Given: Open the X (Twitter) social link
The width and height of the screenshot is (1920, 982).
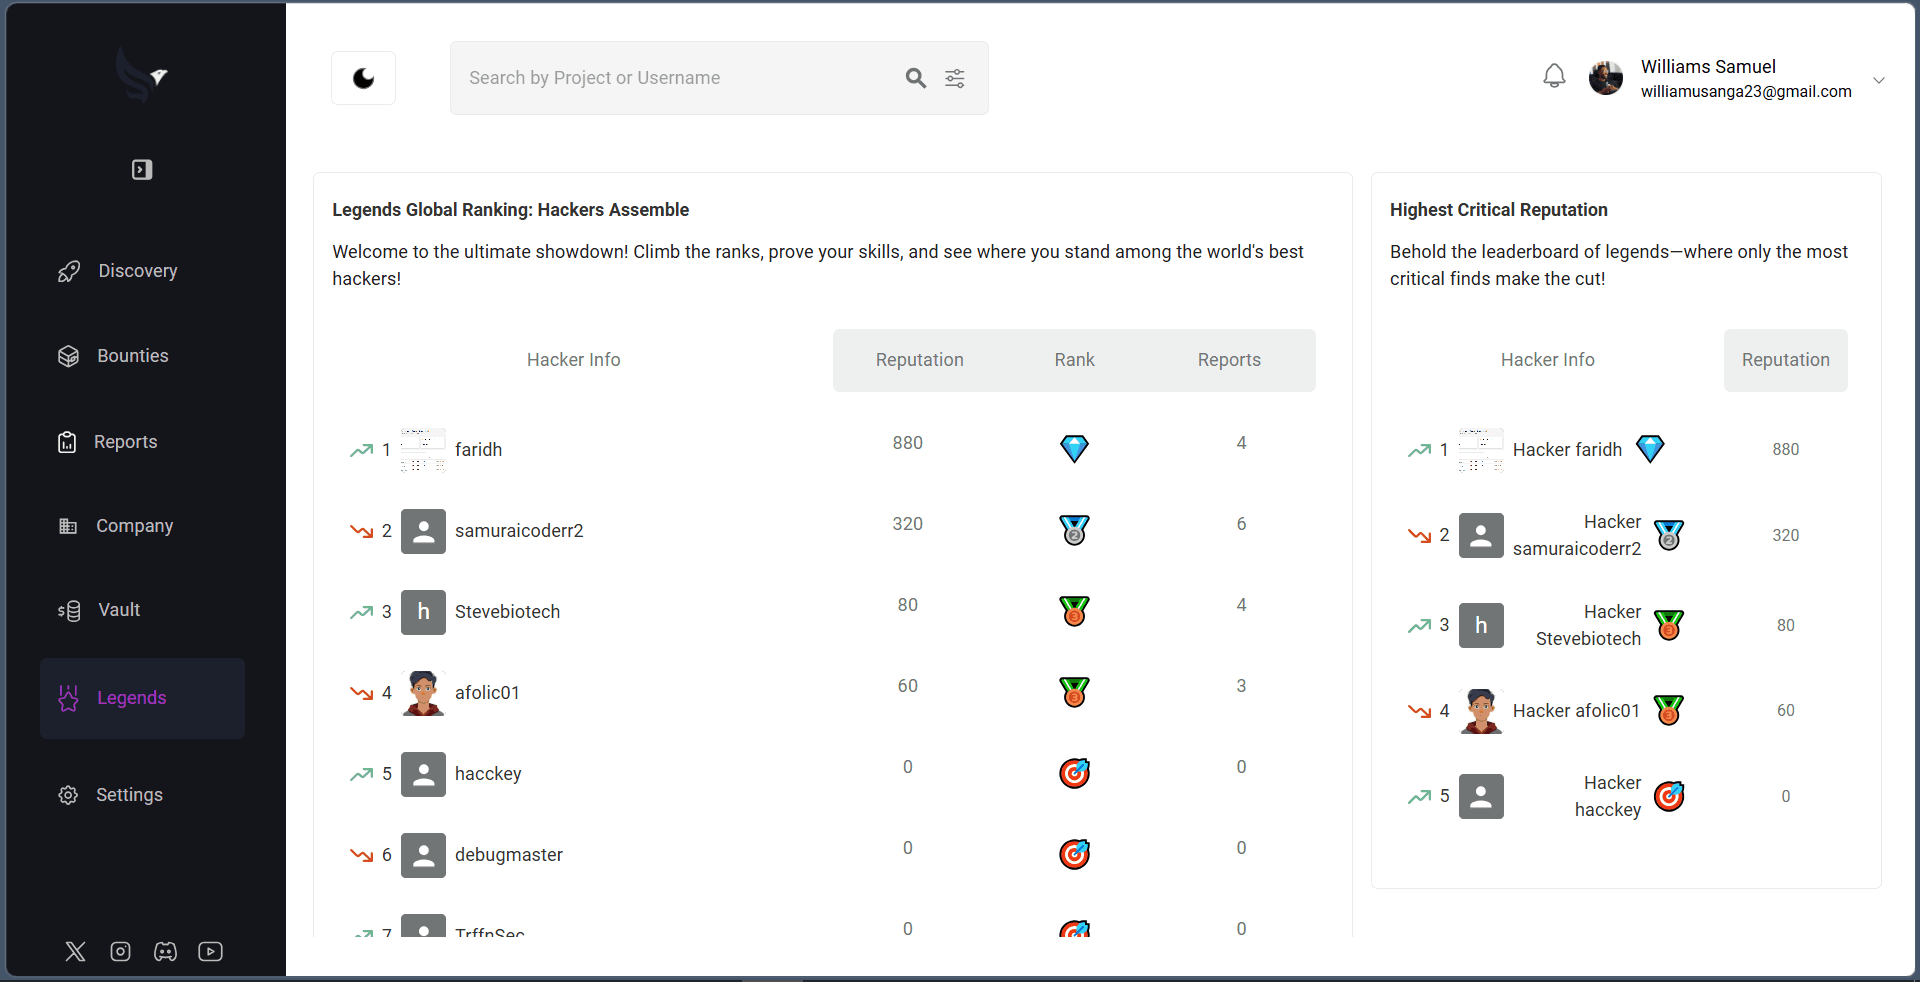Looking at the screenshot, I should (x=76, y=951).
